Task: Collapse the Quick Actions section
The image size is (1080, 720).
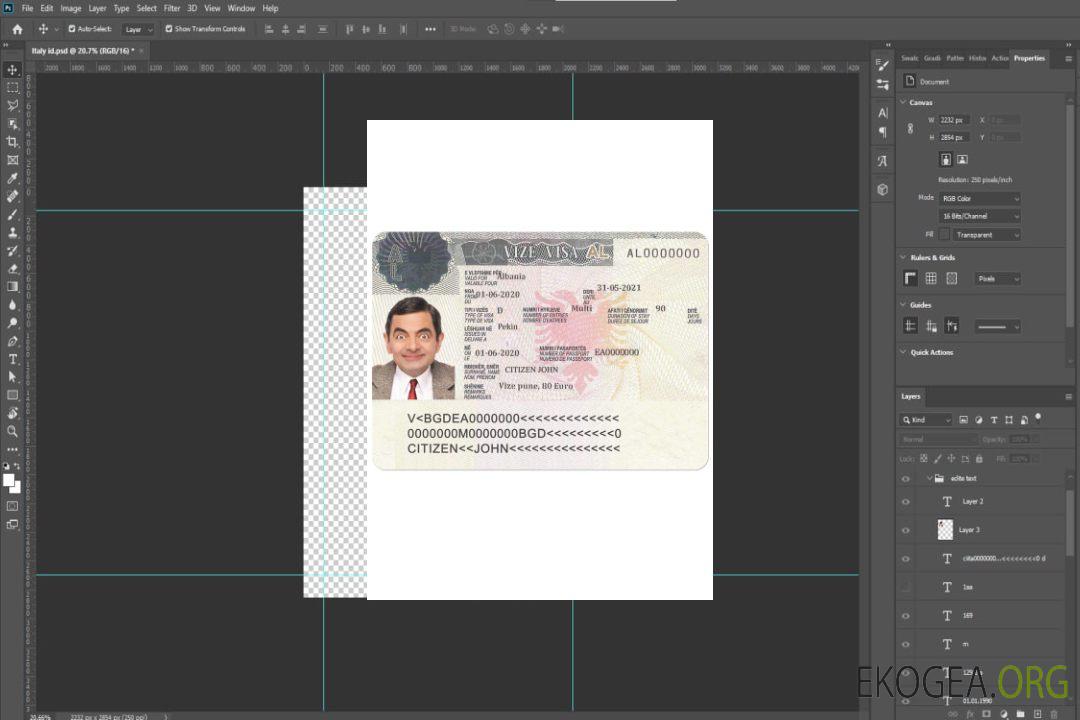Action: tap(904, 352)
